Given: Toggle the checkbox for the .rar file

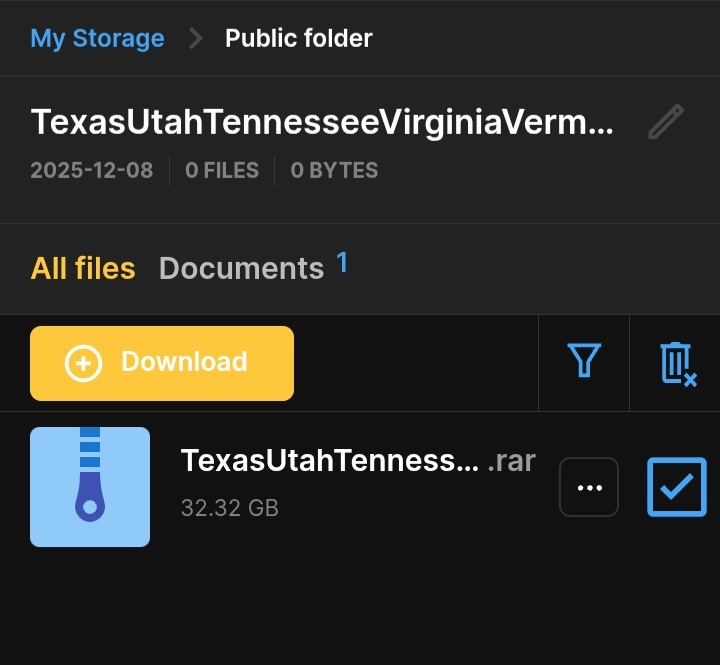Looking at the screenshot, I should (x=677, y=487).
